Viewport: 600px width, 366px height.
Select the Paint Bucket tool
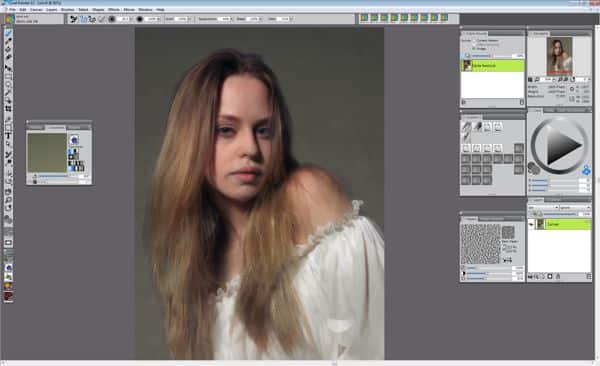[x=8, y=49]
